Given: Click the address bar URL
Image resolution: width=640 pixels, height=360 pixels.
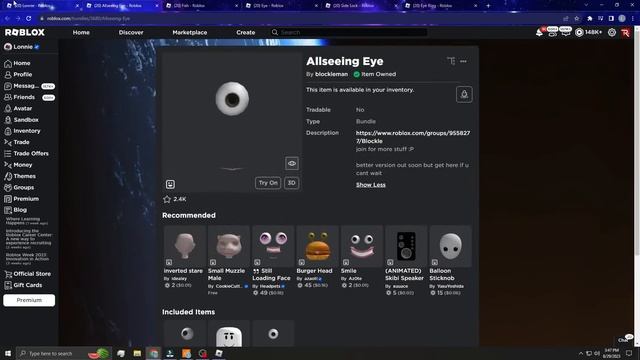Looking at the screenshot, I should tap(88, 18).
